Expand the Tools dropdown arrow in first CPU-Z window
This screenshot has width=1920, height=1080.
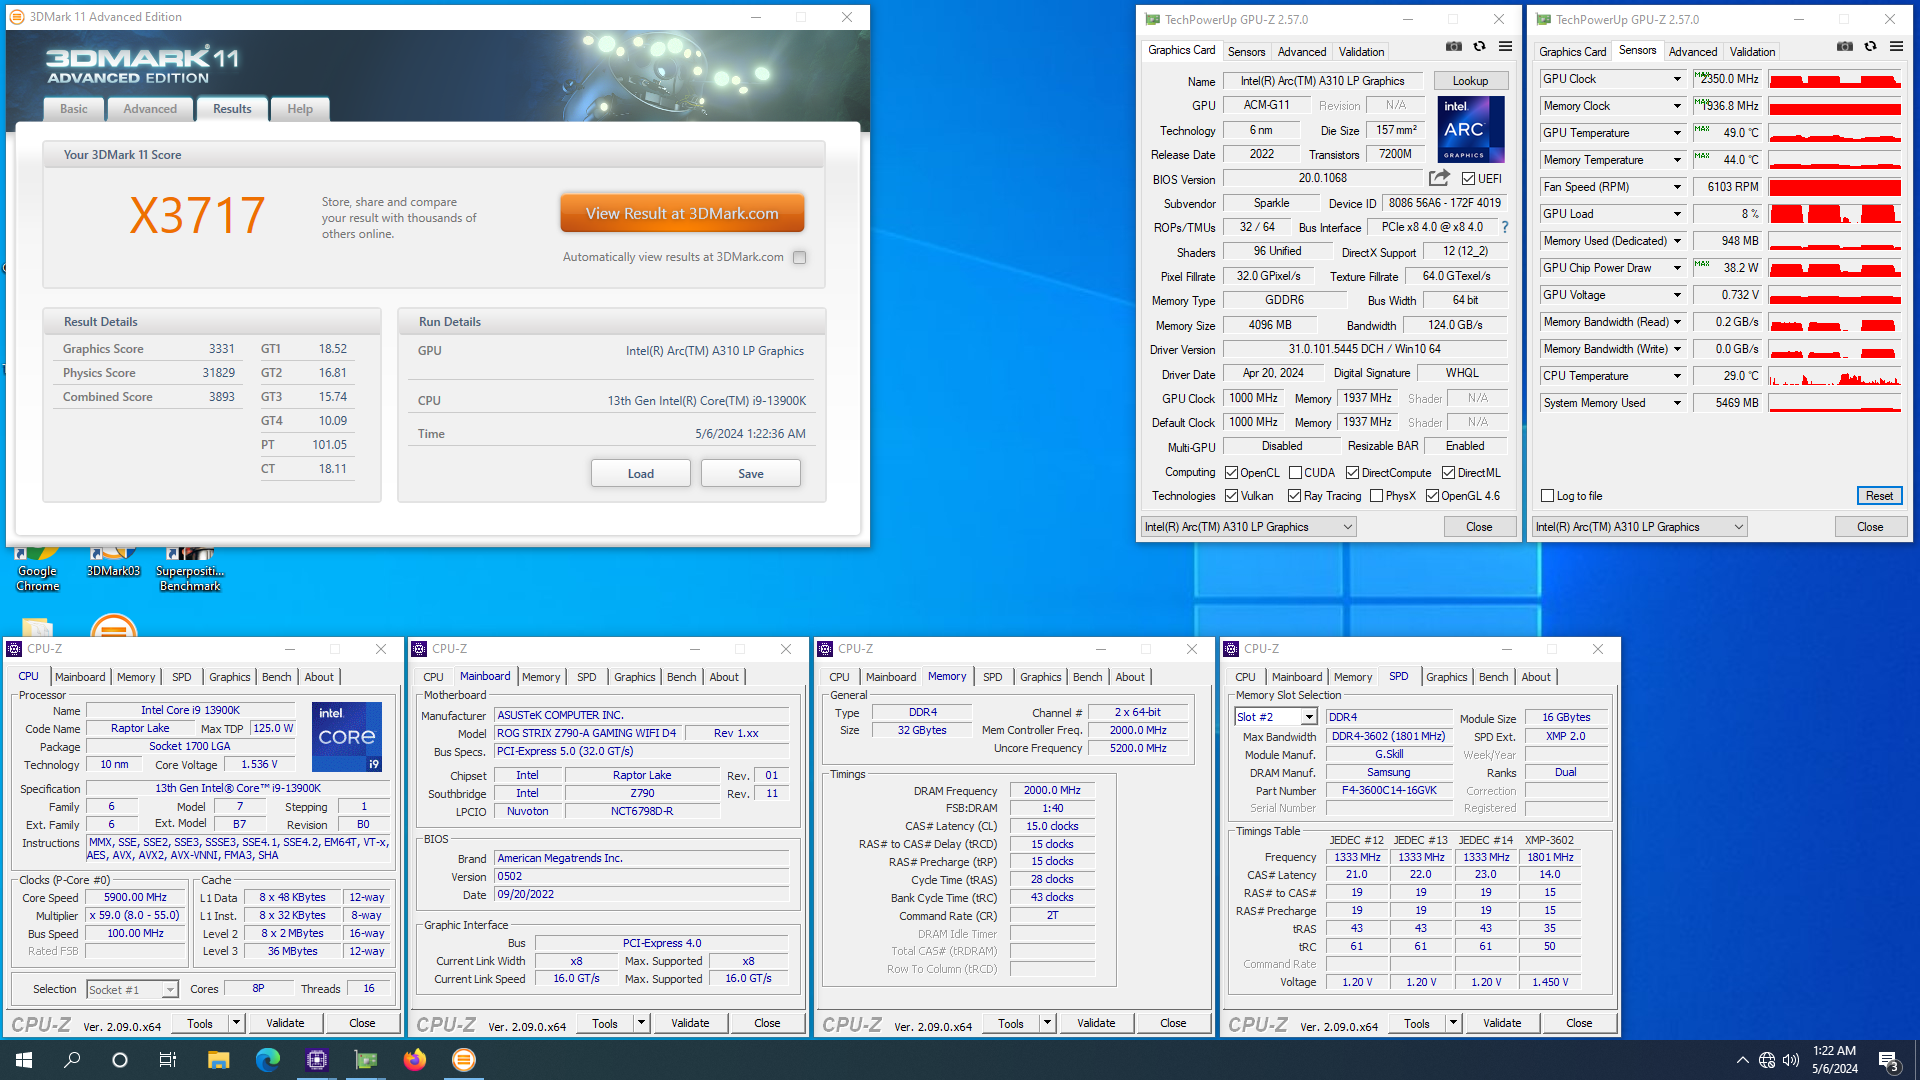(237, 1023)
